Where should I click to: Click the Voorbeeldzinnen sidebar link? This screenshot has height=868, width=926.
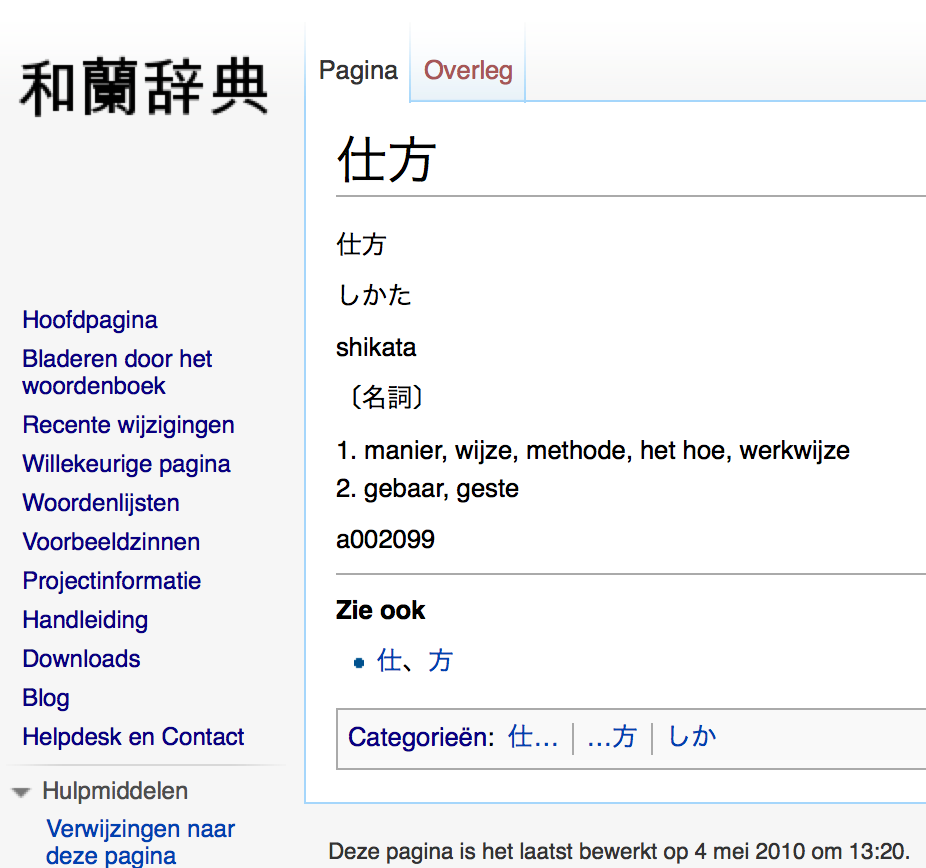tap(111, 542)
